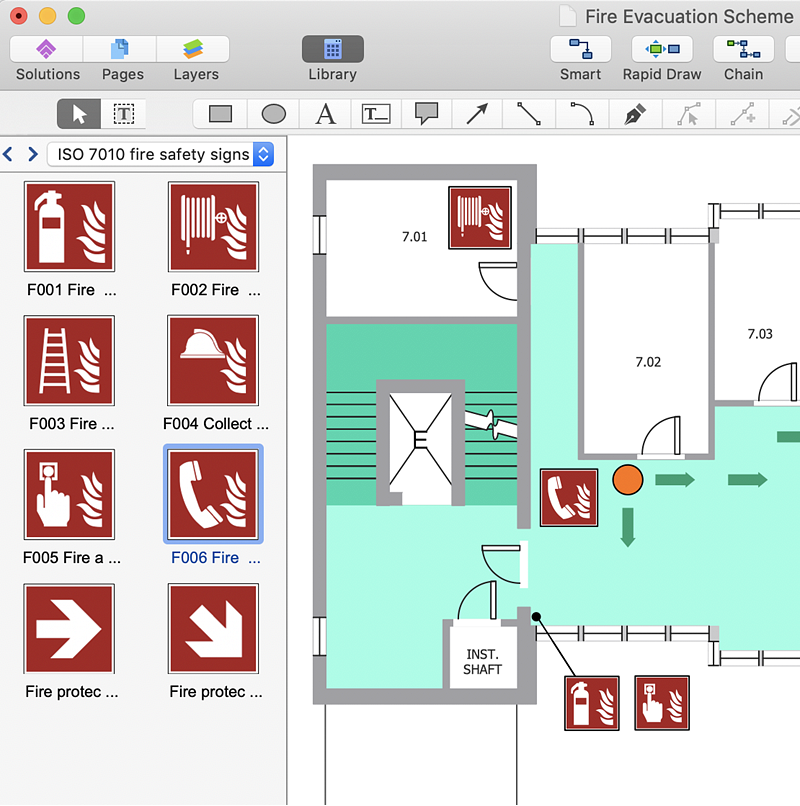The width and height of the screenshot is (800, 806).
Task: Go to the previous library with left chevron
Action: tap(9, 154)
